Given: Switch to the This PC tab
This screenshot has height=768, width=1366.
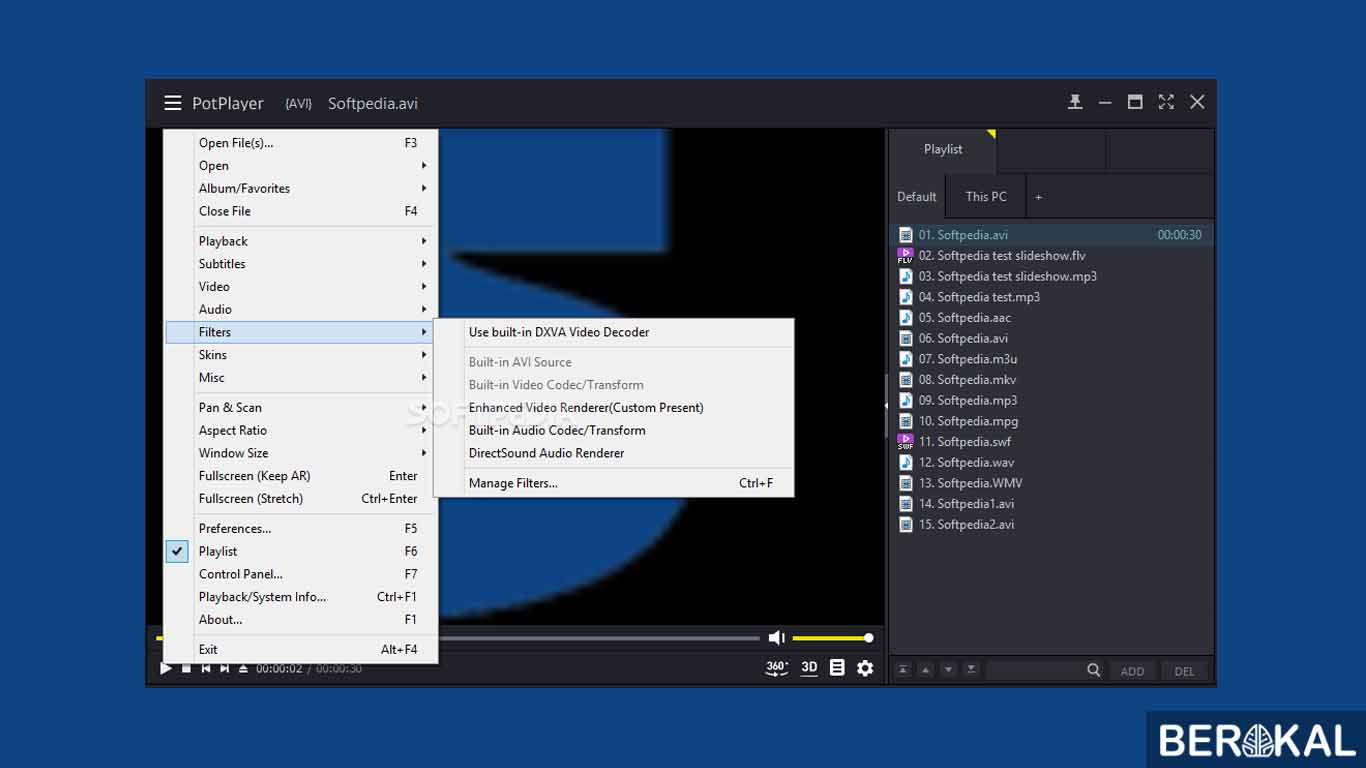Looking at the screenshot, I should [x=985, y=196].
